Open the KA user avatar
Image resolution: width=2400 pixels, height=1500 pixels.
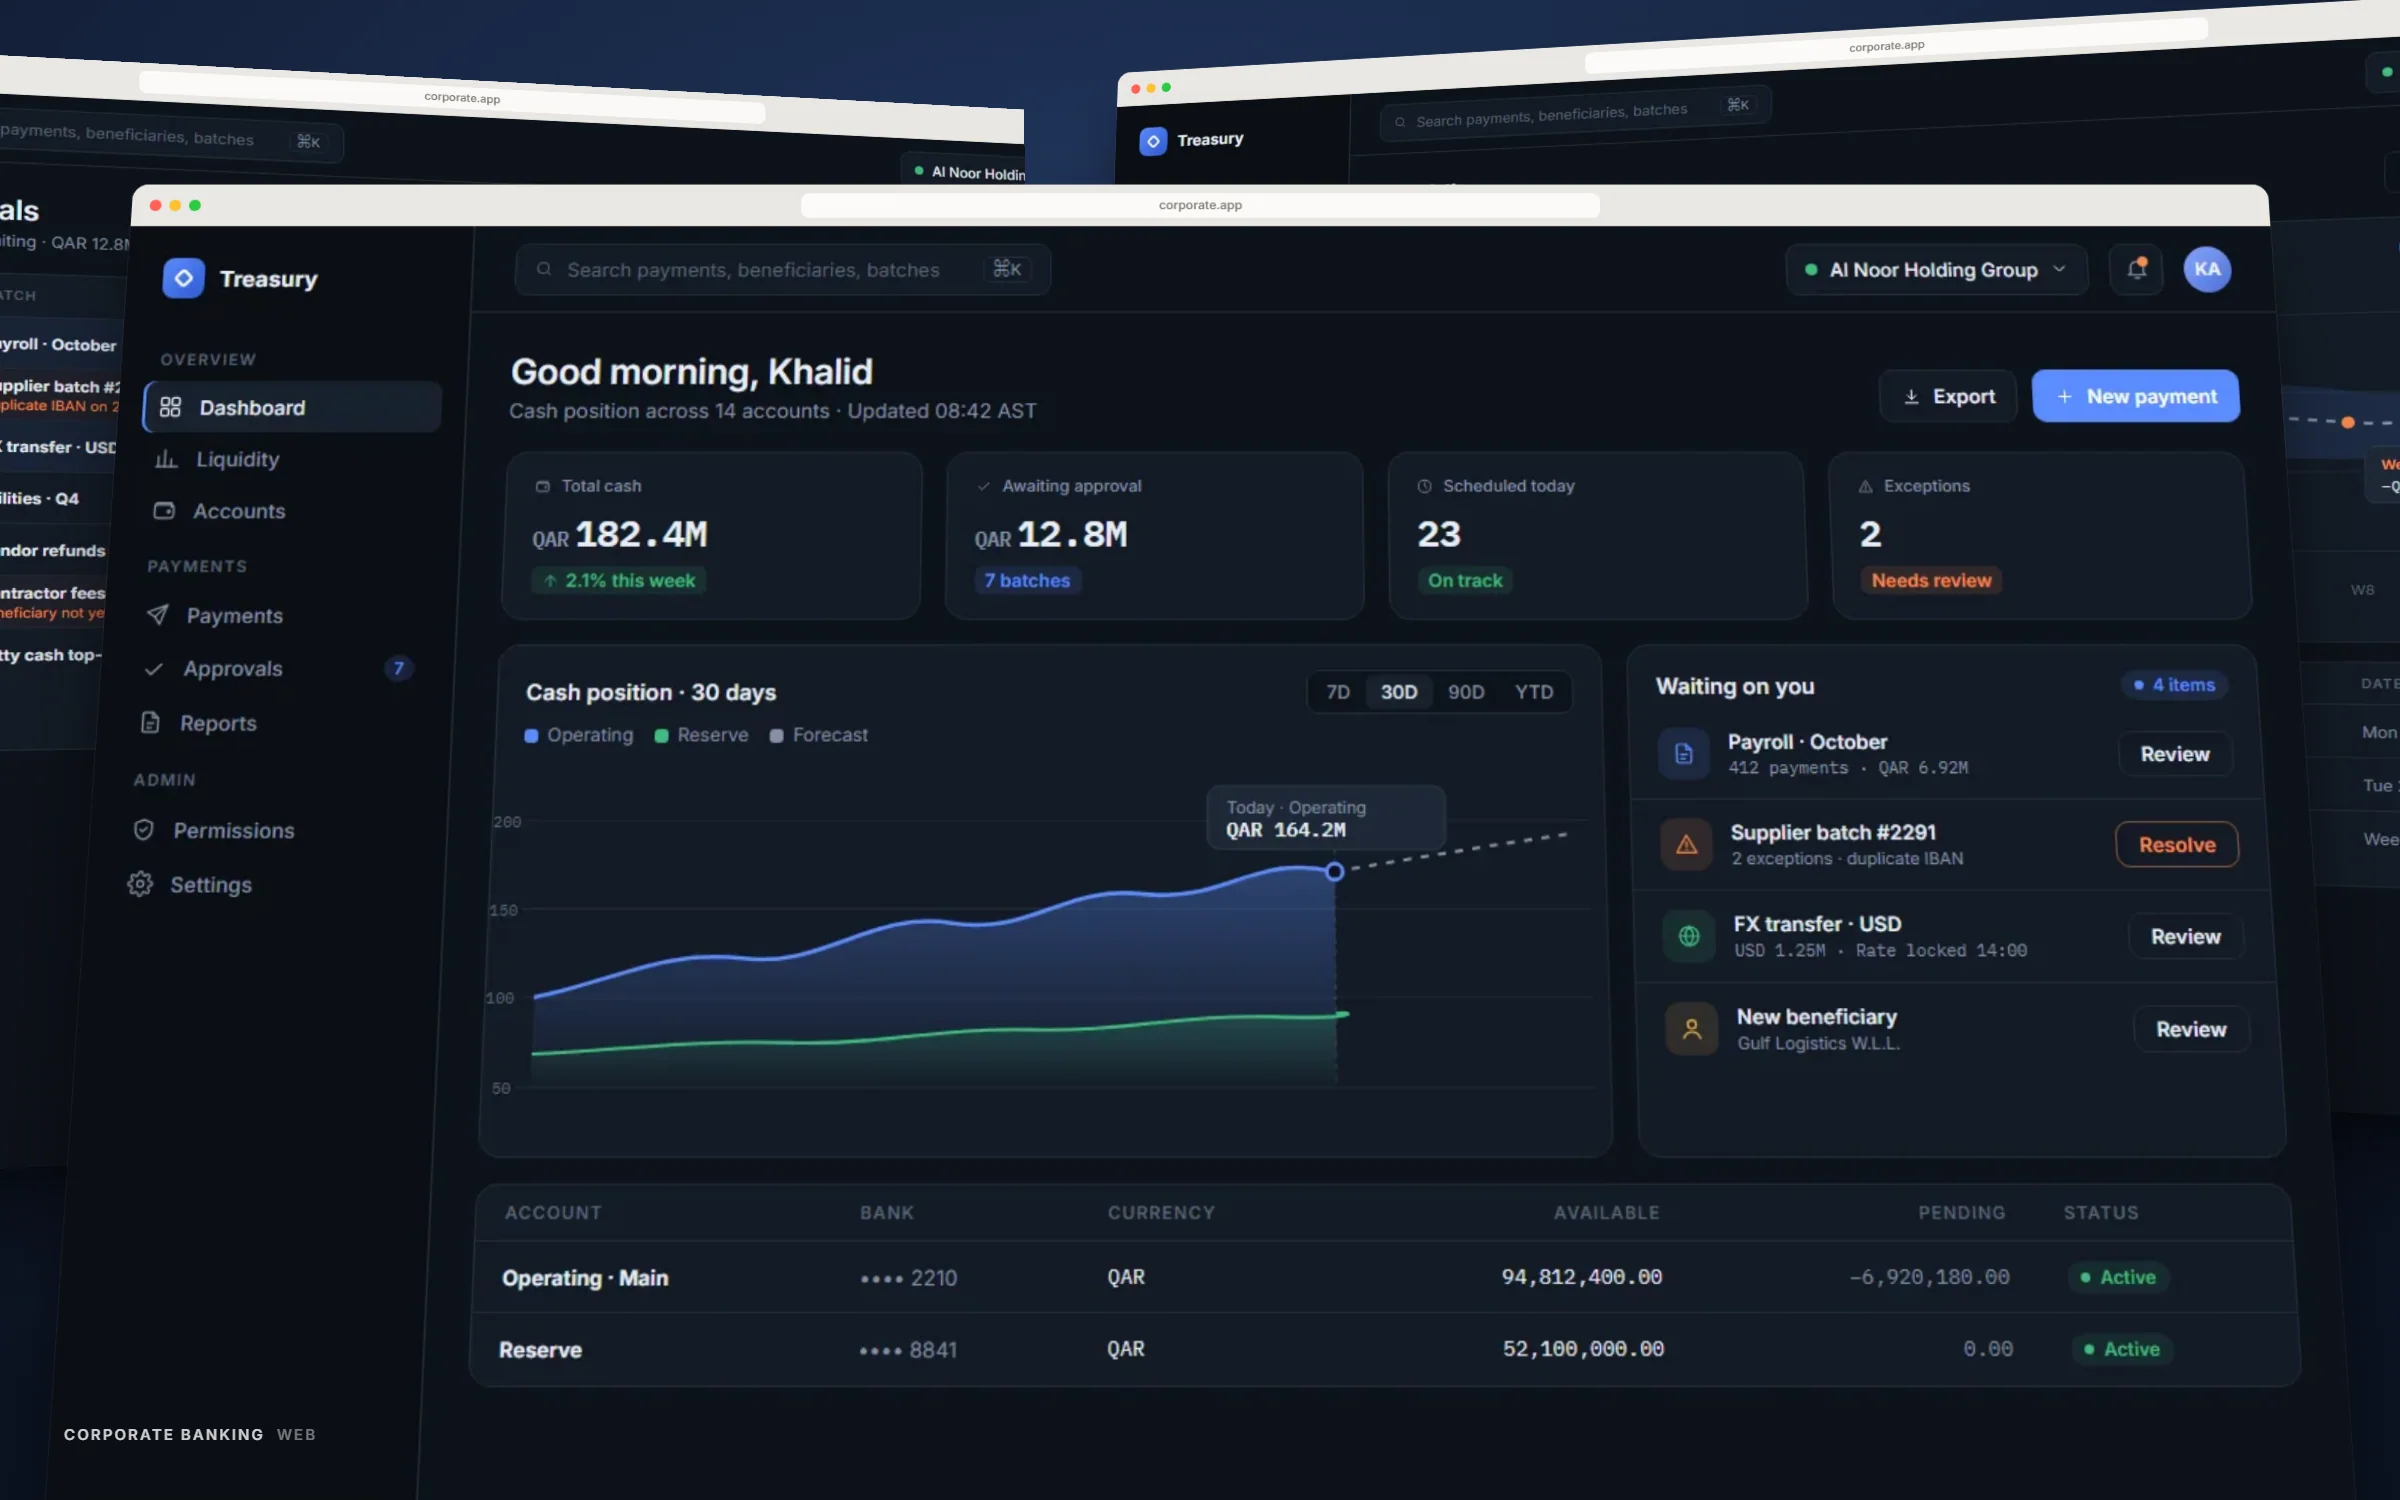coord(2207,269)
